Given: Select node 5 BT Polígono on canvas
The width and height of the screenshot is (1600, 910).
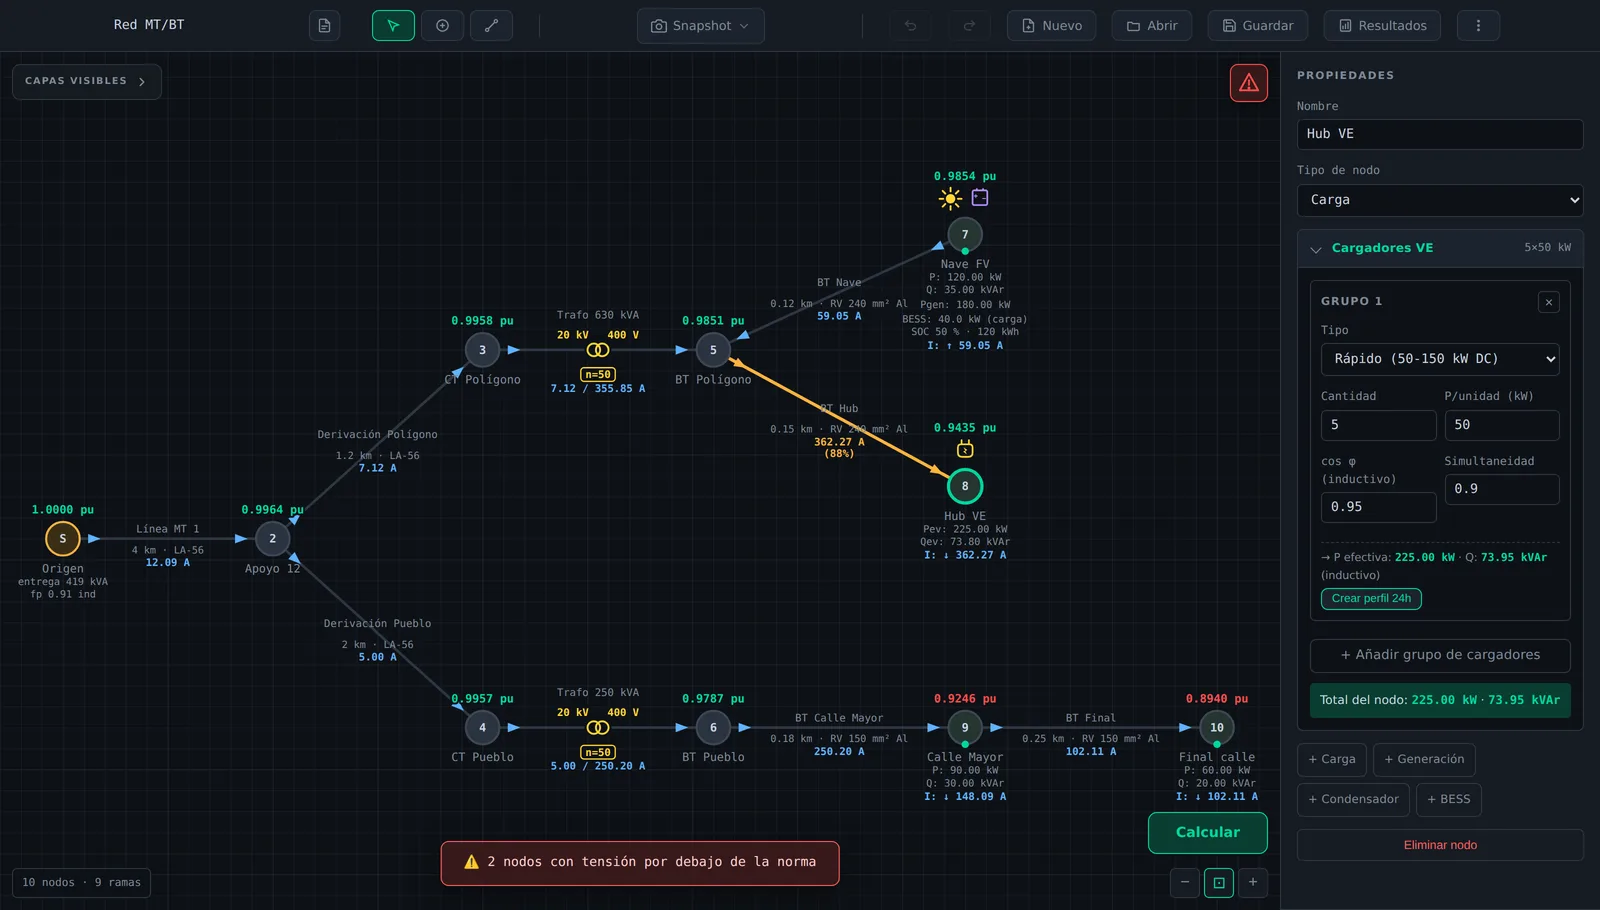Looking at the screenshot, I should (x=713, y=350).
